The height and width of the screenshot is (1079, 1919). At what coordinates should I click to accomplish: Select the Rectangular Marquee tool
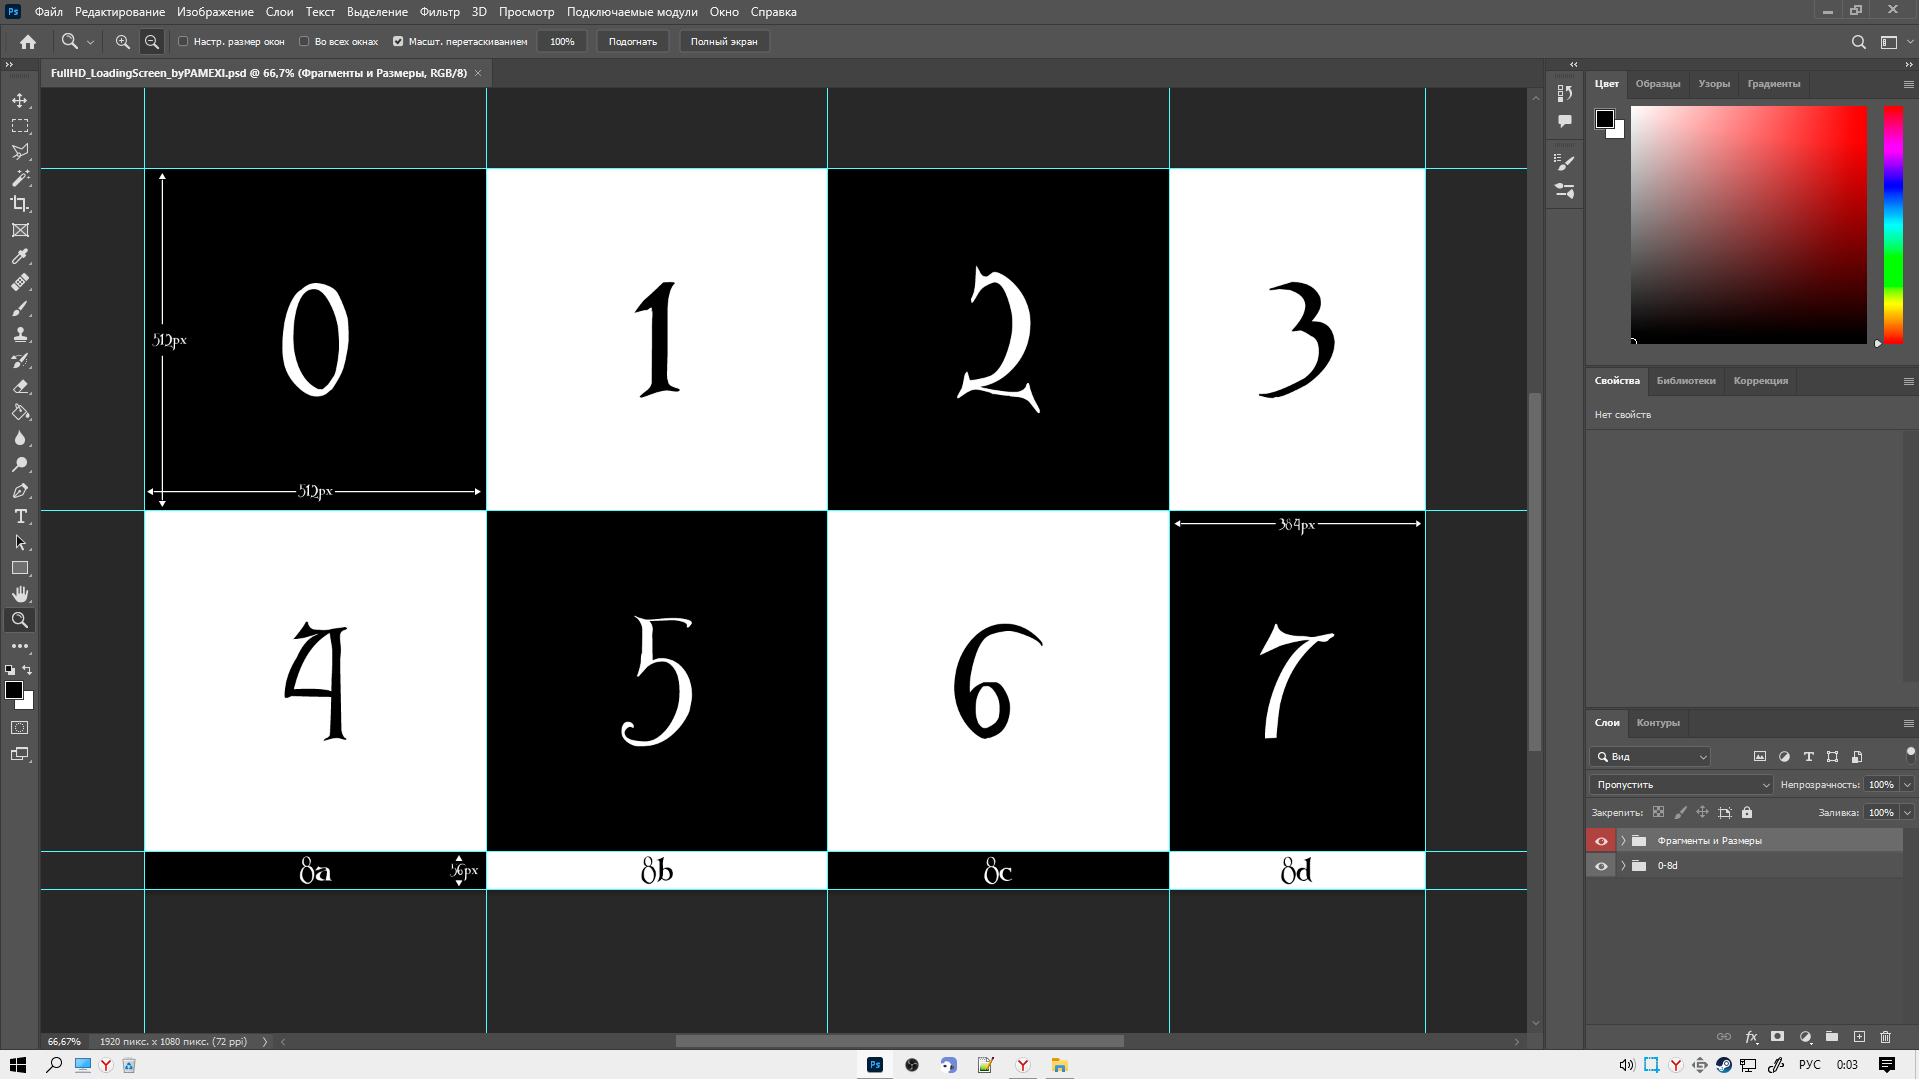(20, 126)
